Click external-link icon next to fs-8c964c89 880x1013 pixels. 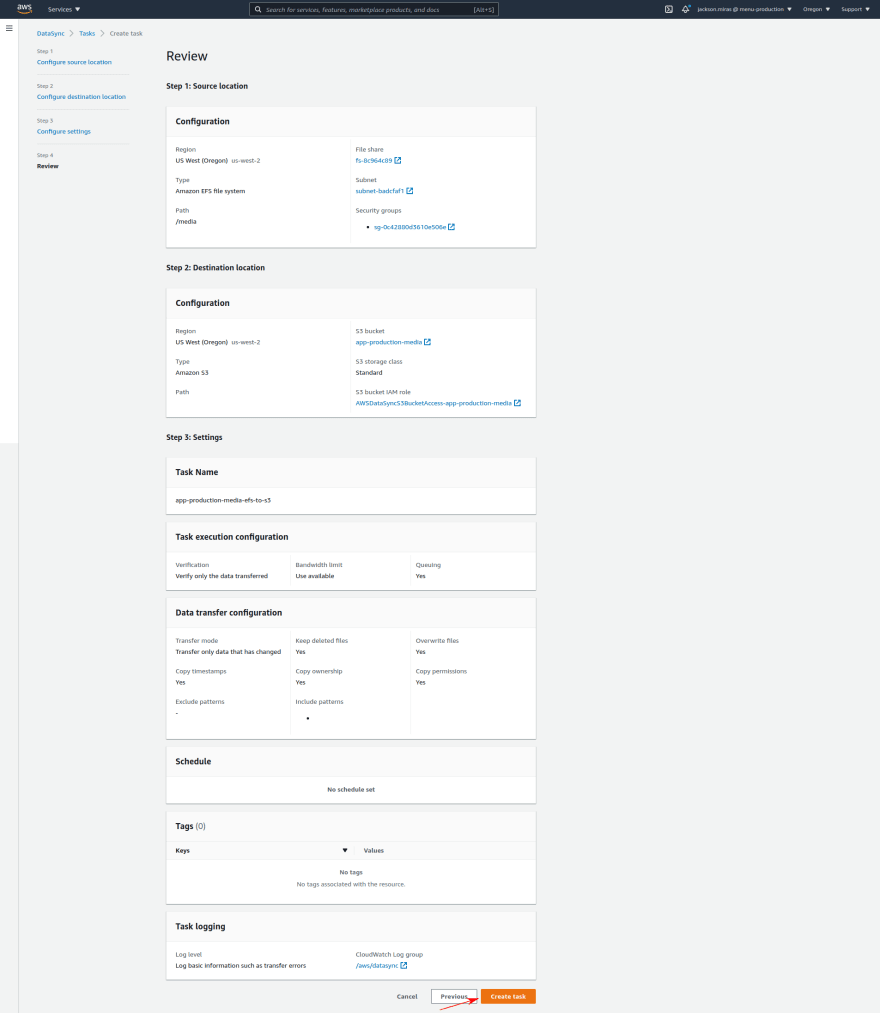coord(398,160)
